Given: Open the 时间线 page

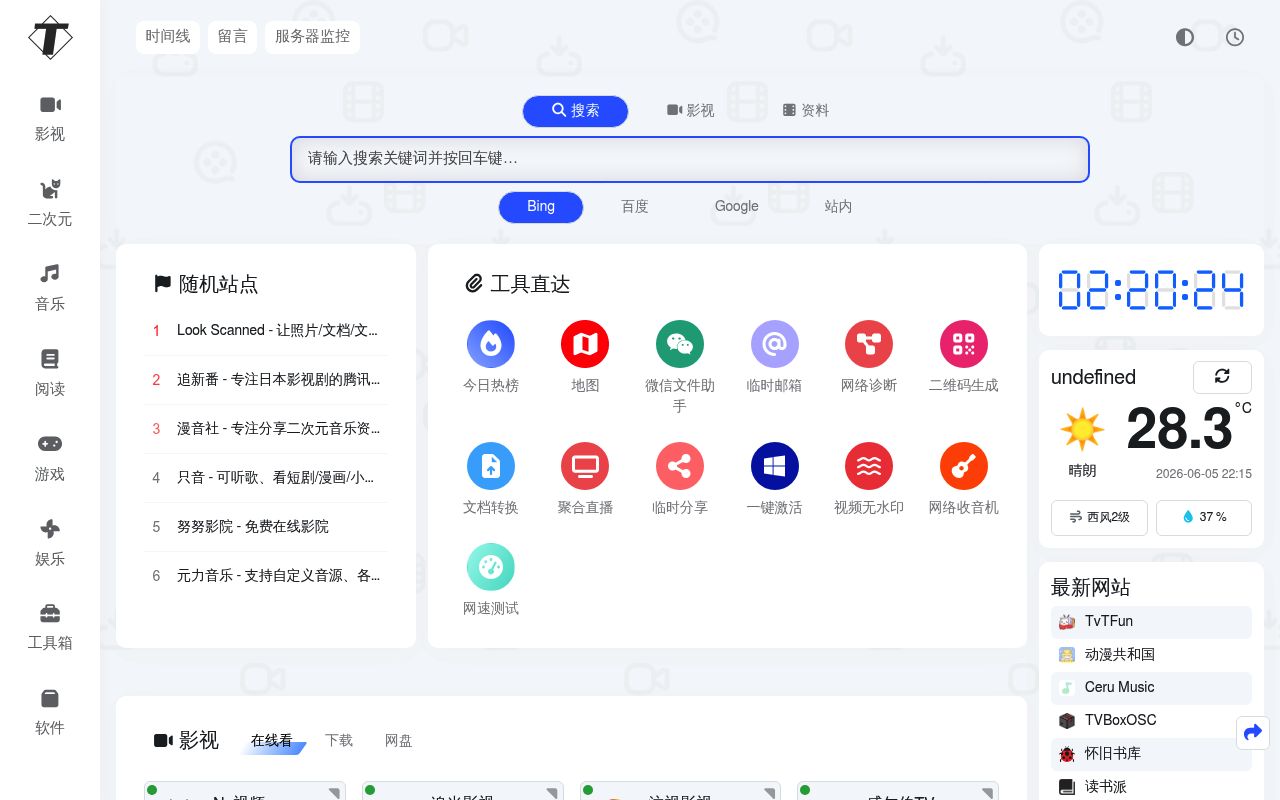Looking at the screenshot, I should (168, 37).
